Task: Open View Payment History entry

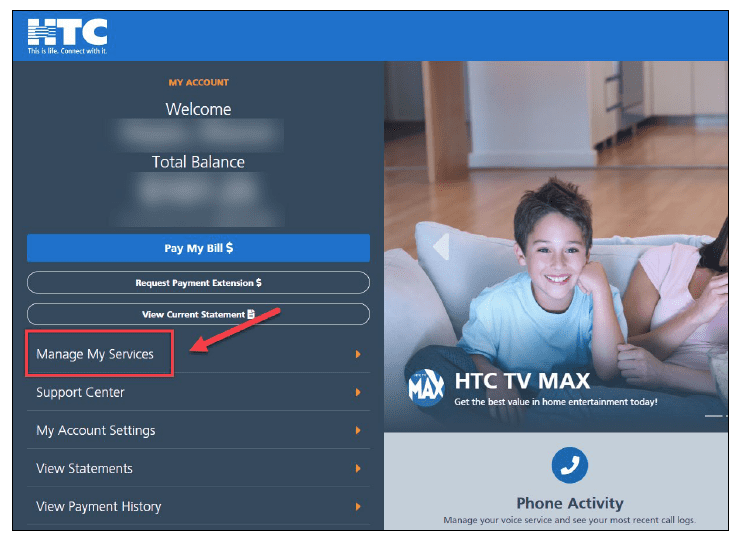Action: pos(198,506)
